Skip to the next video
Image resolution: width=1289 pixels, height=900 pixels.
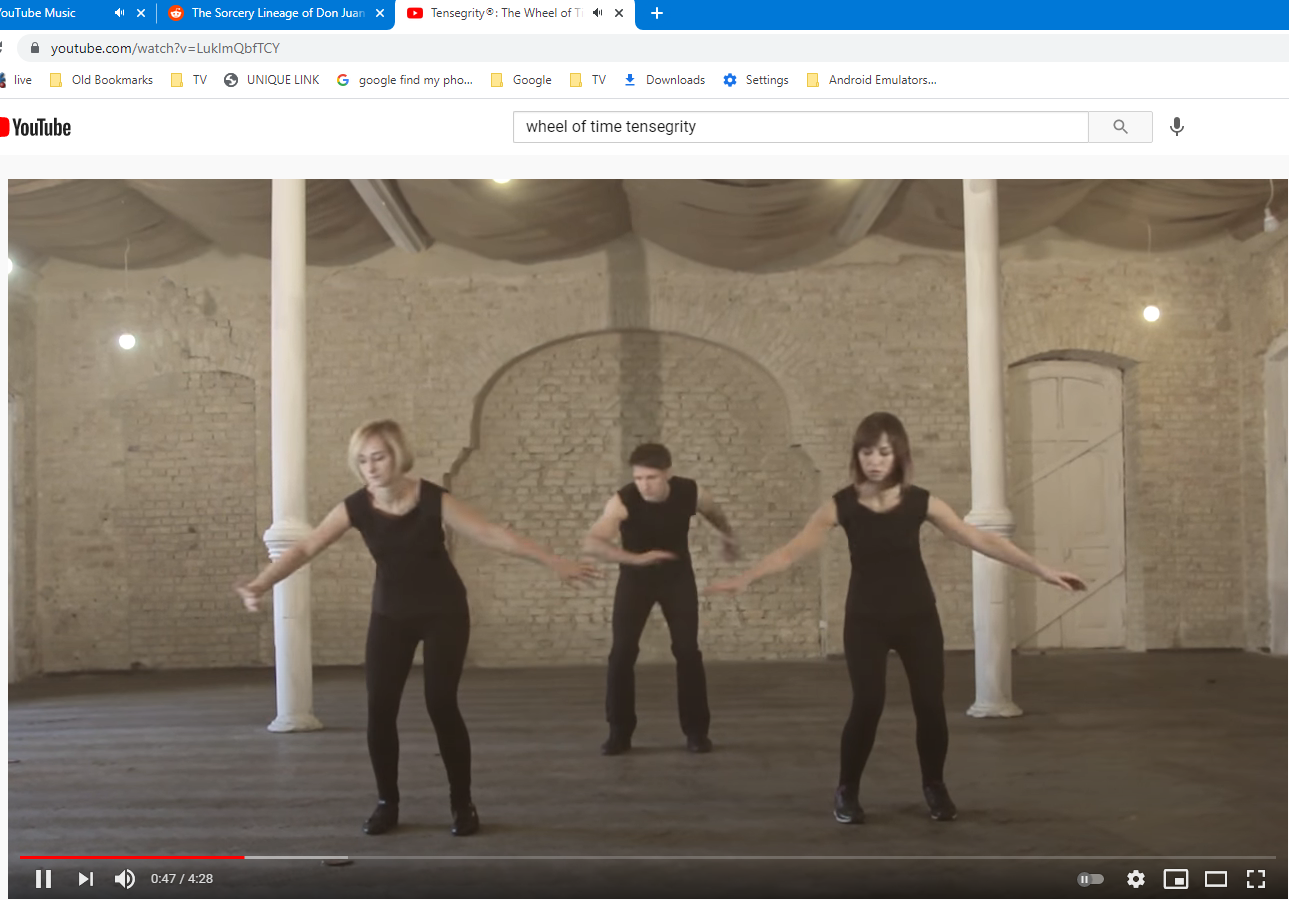click(85, 879)
